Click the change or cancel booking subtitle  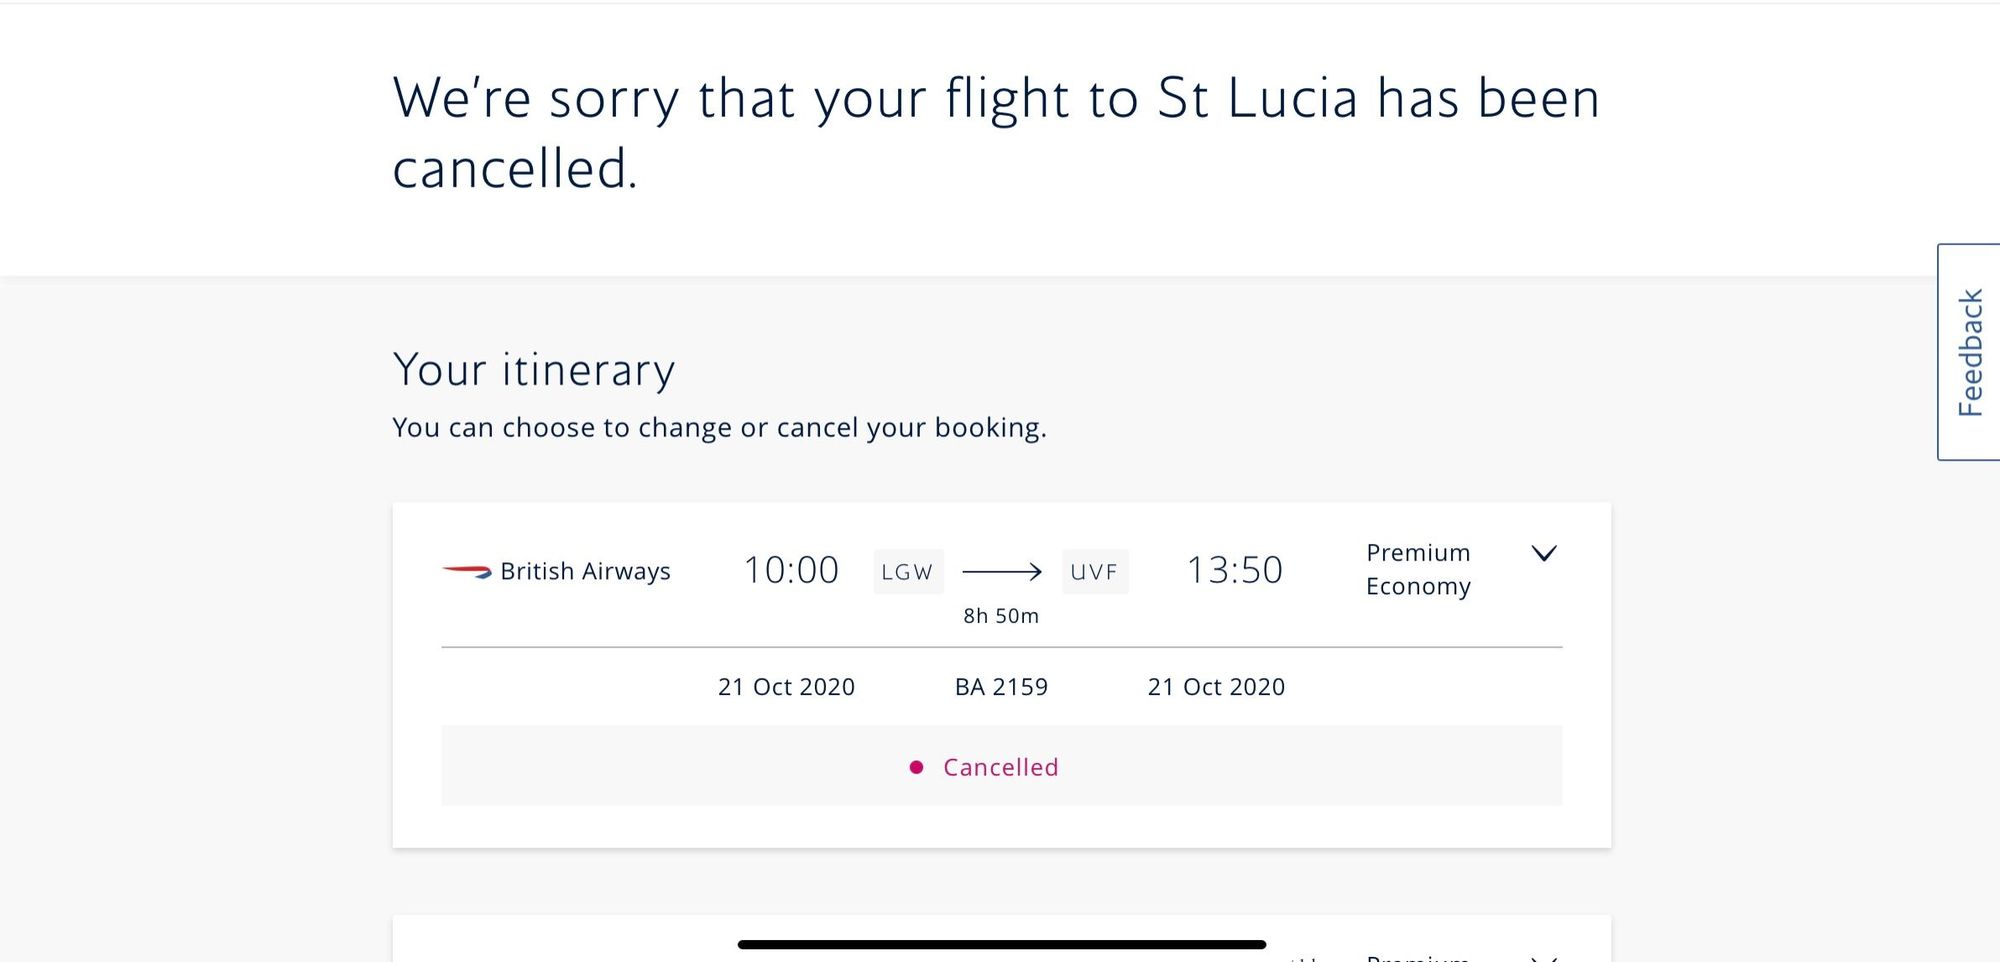(x=719, y=428)
